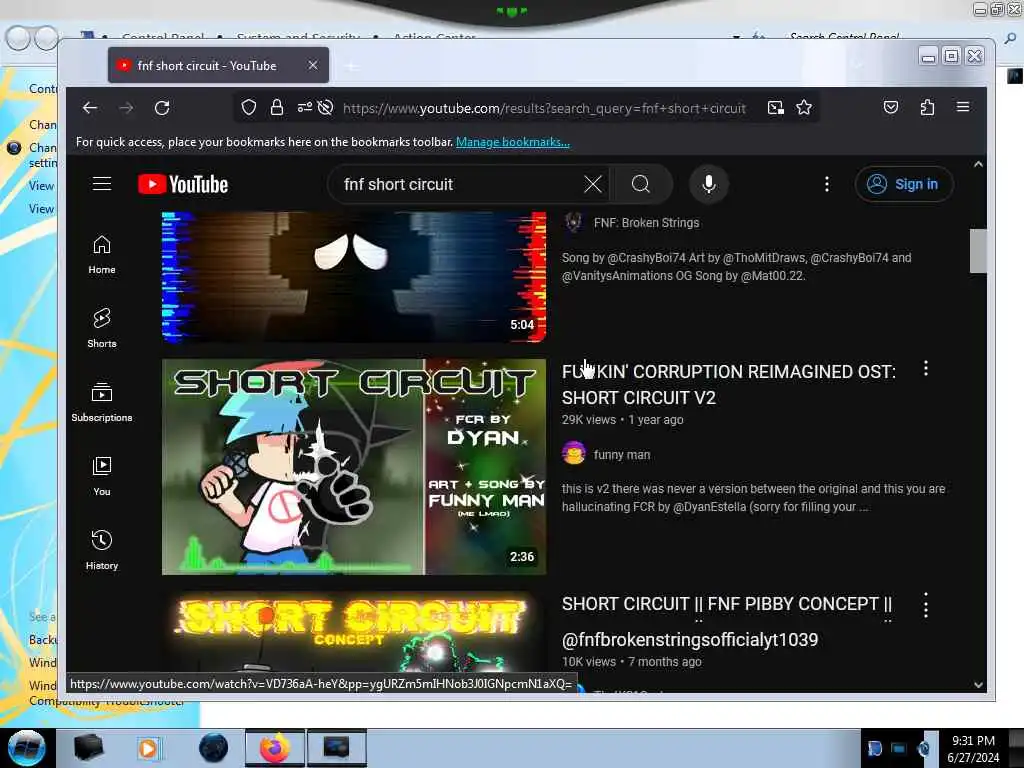
Task: Click the autoplay blocked icon in address bar
Action: 325,107
